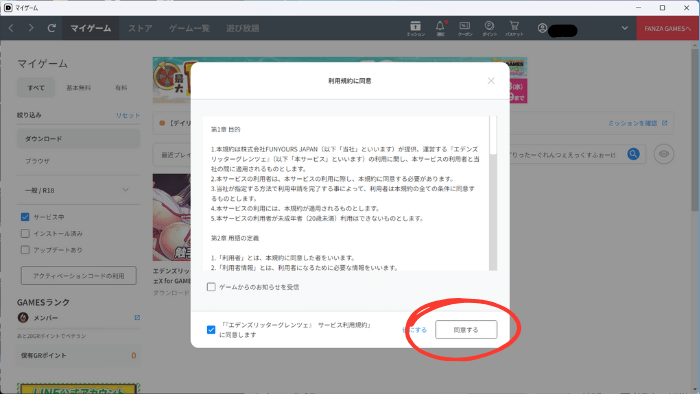
Task: Open the ポイント points icon
Action: (489, 28)
